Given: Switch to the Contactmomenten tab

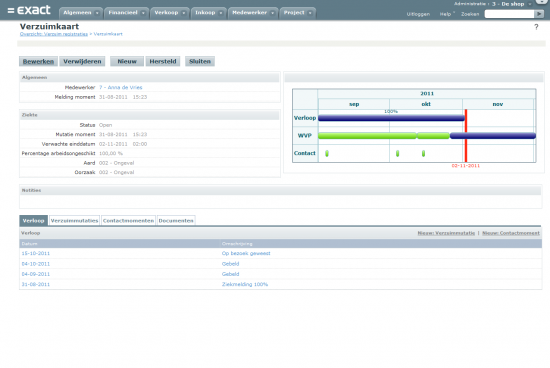Looking at the screenshot, I should tap(128, 220).
